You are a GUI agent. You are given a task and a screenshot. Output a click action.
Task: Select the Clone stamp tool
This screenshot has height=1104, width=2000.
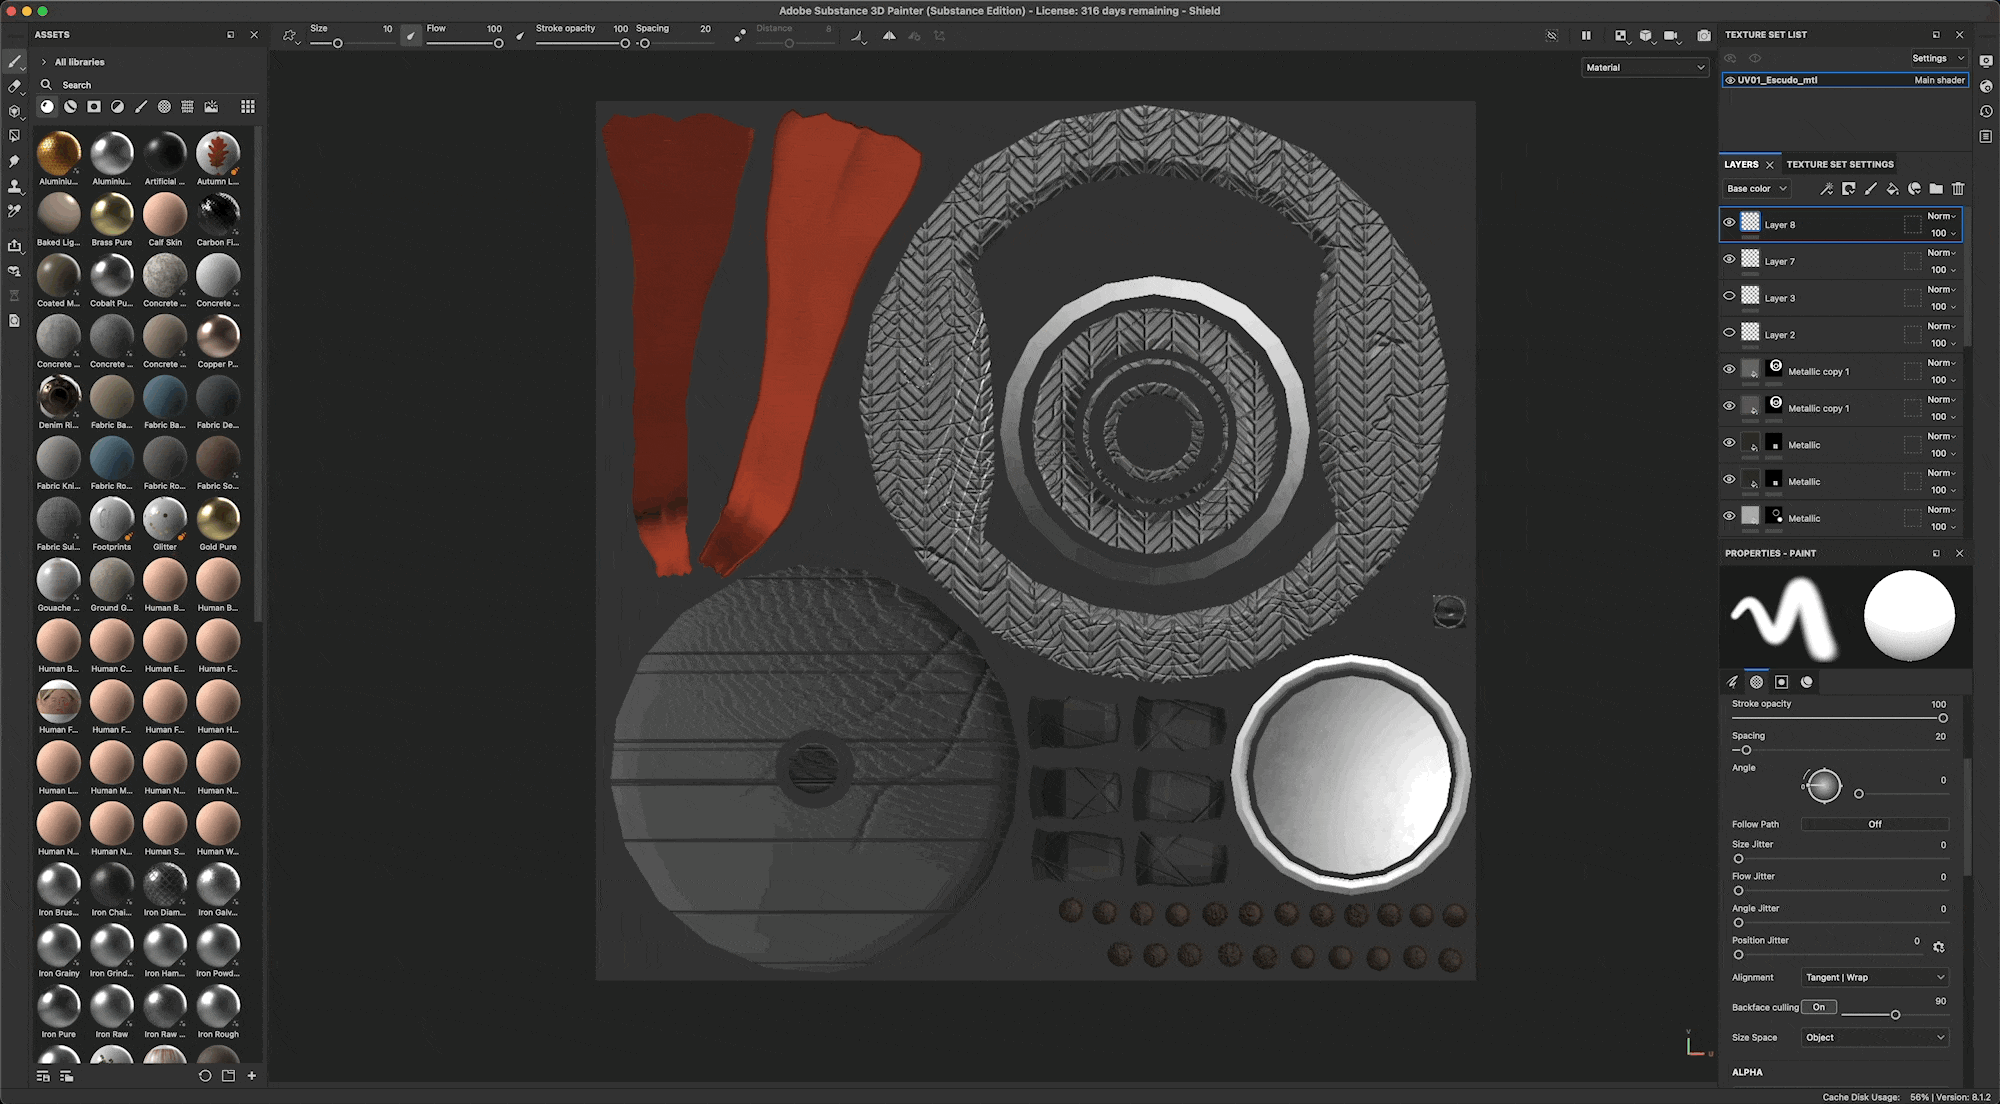click(14, 186)
